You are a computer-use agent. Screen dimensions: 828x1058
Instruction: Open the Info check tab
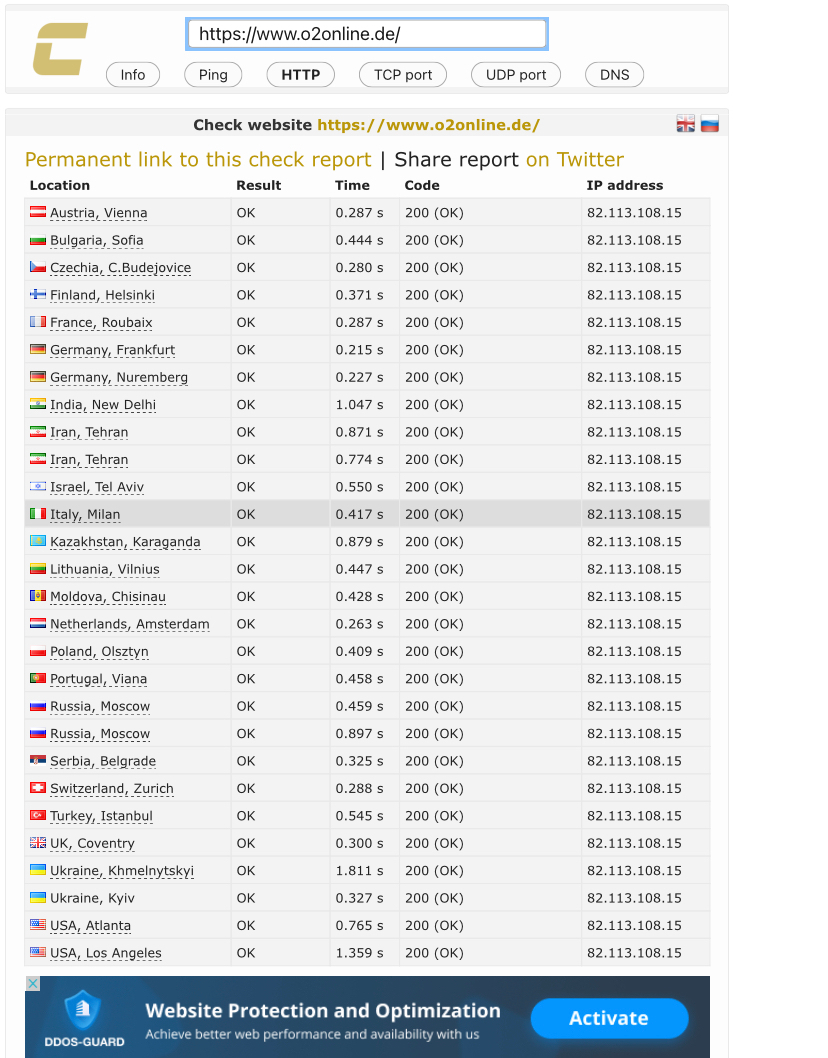click(x=133, y=75)
